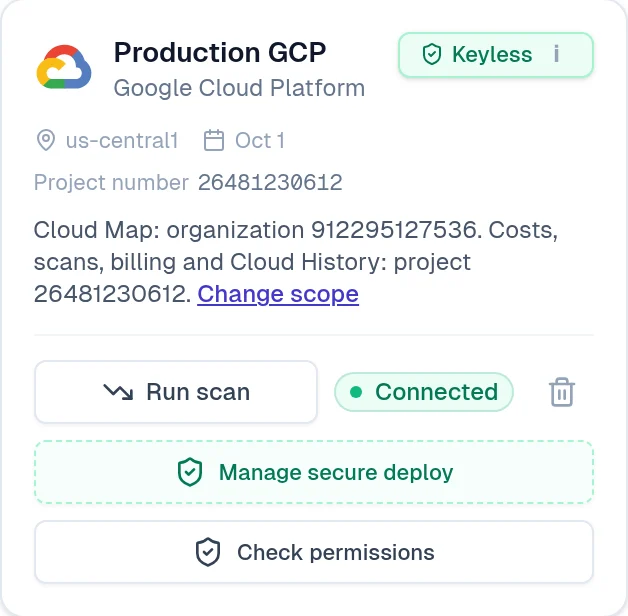The width and height of the screenshot is (628, 616).
Task: Click project number 26481230612 value
Action: click(x=270, y=183)
